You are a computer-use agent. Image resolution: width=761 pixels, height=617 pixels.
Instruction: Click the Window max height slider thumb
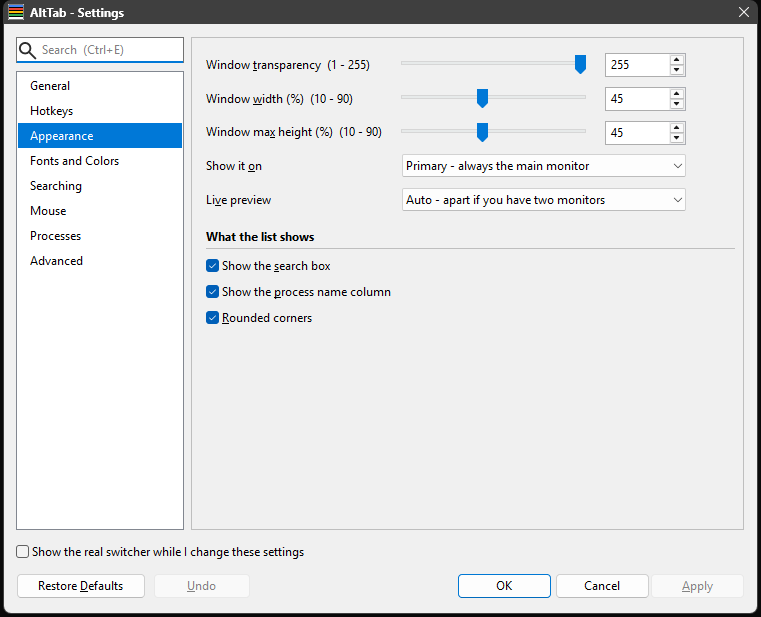coord(482,132)
